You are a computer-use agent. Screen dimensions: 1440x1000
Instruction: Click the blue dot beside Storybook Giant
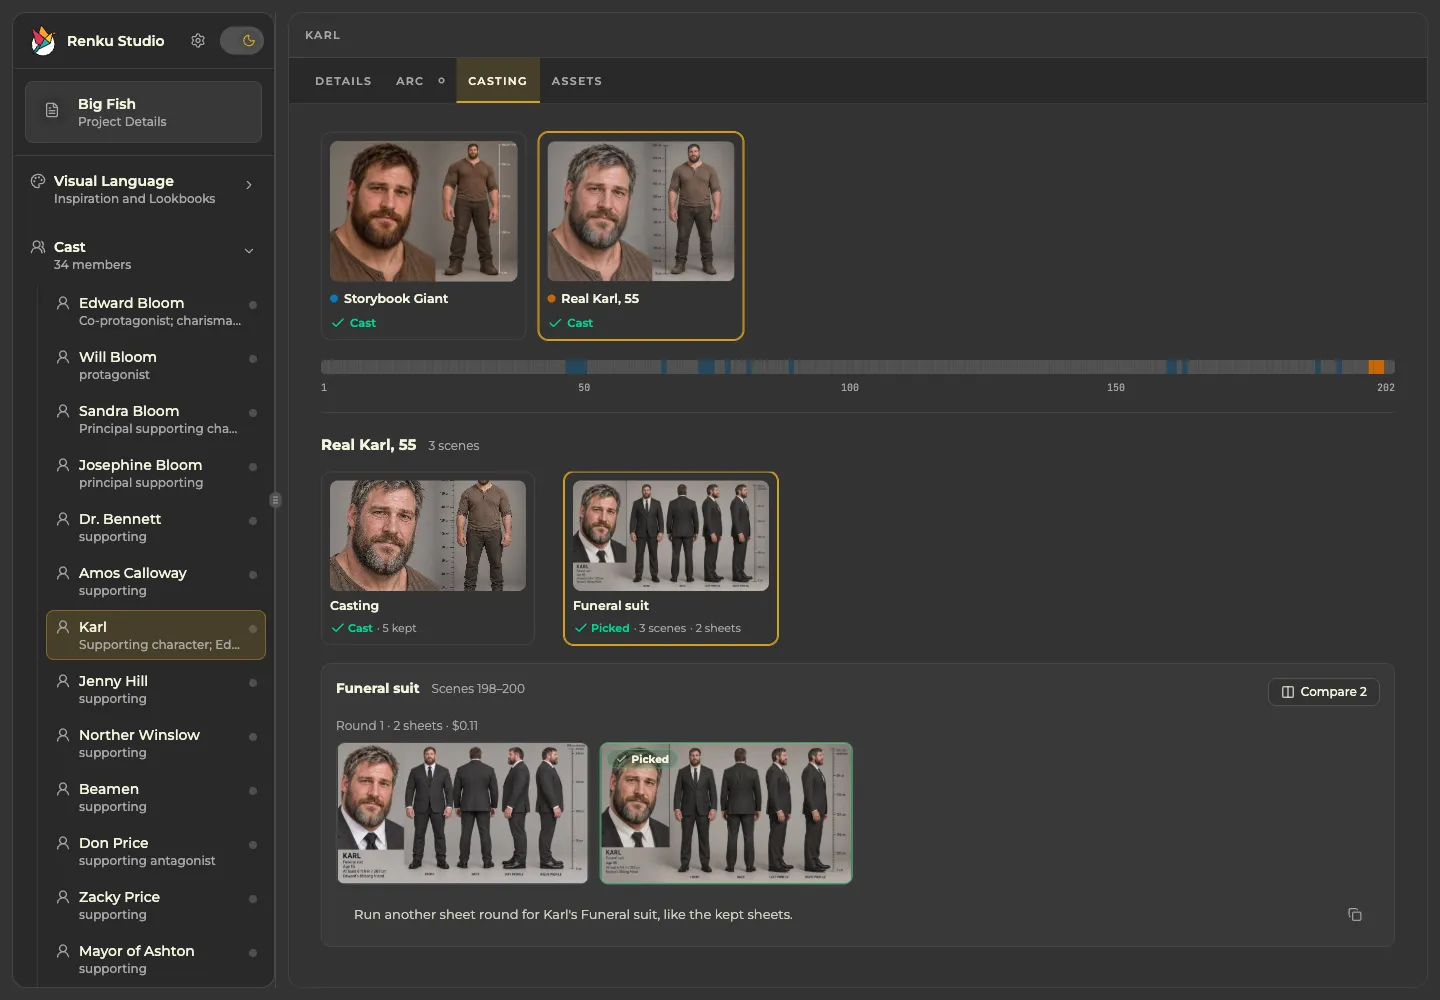[334, 298]
